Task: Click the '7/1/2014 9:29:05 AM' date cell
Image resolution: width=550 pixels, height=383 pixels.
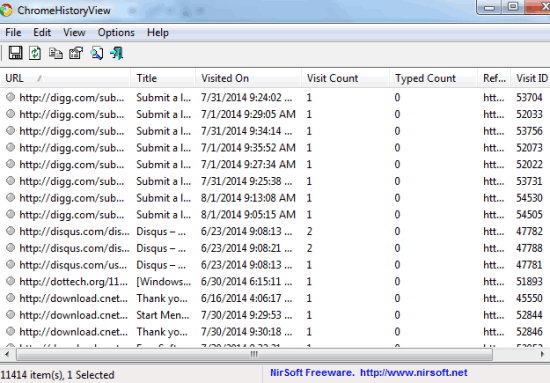Action: tap(248, 114)
